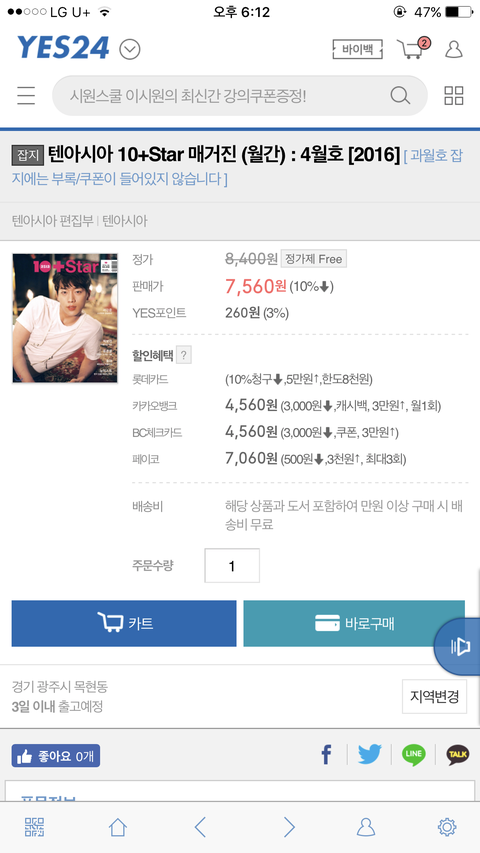The width and height of the screenshot is (480, 853).
Task: Share the product on Twitter
Action: (x=370, y=755)
